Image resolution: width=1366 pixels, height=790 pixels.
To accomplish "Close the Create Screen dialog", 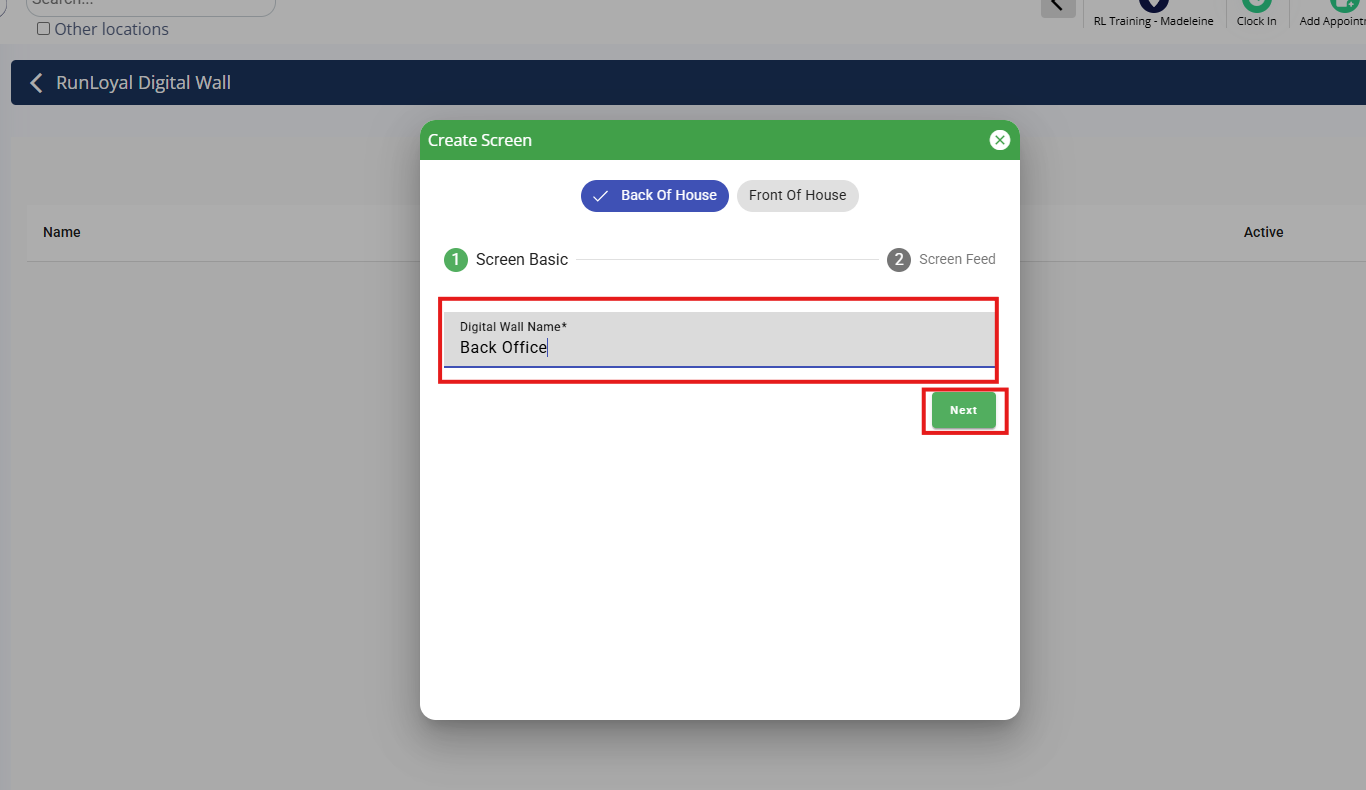I will click(999, 140).
